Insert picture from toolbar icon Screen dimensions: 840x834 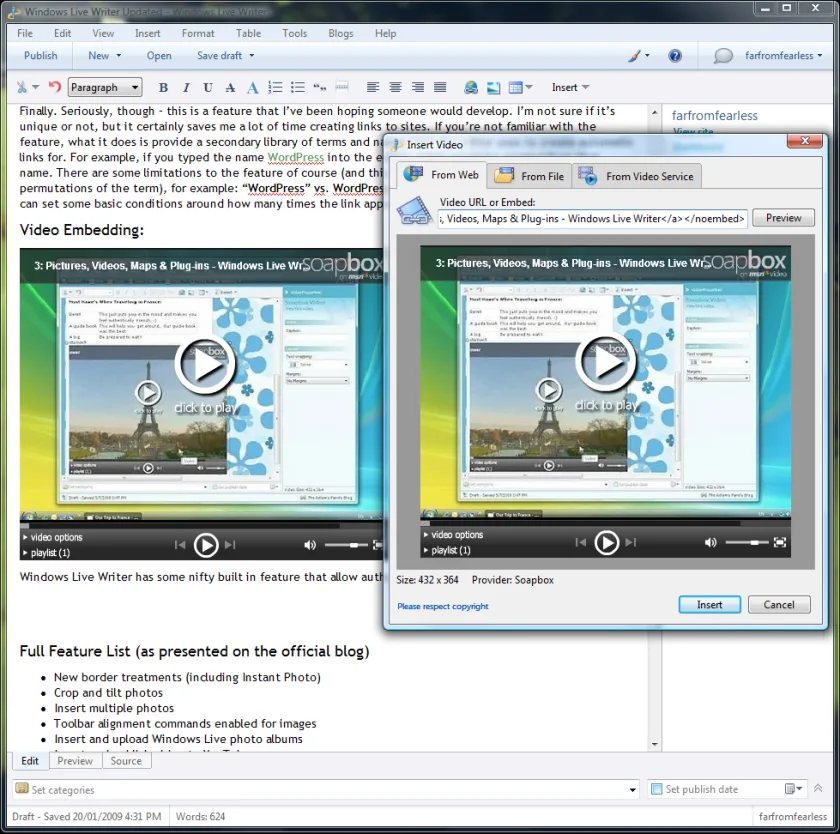coord(493,87)
